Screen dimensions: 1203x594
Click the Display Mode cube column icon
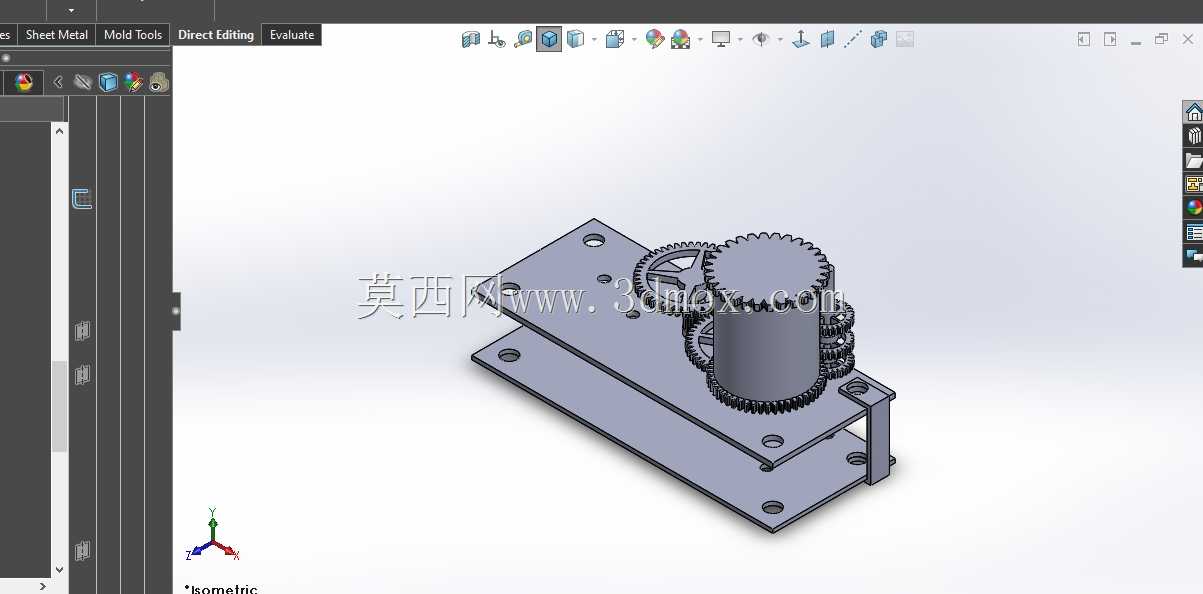click(108, 82)
